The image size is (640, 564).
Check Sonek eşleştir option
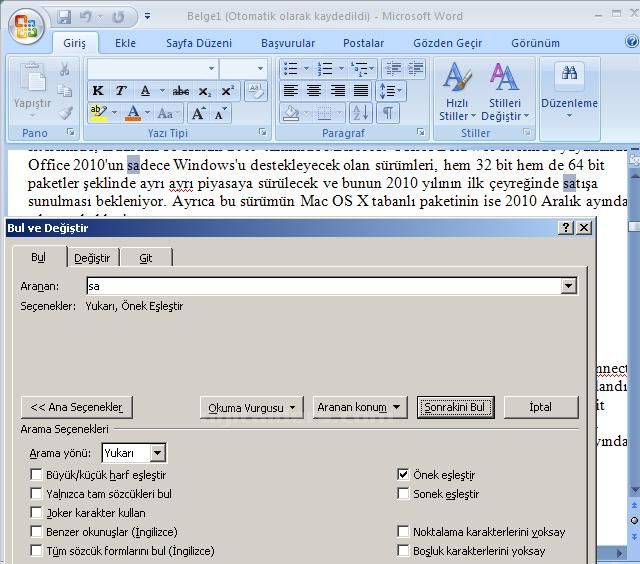(403, 494)
